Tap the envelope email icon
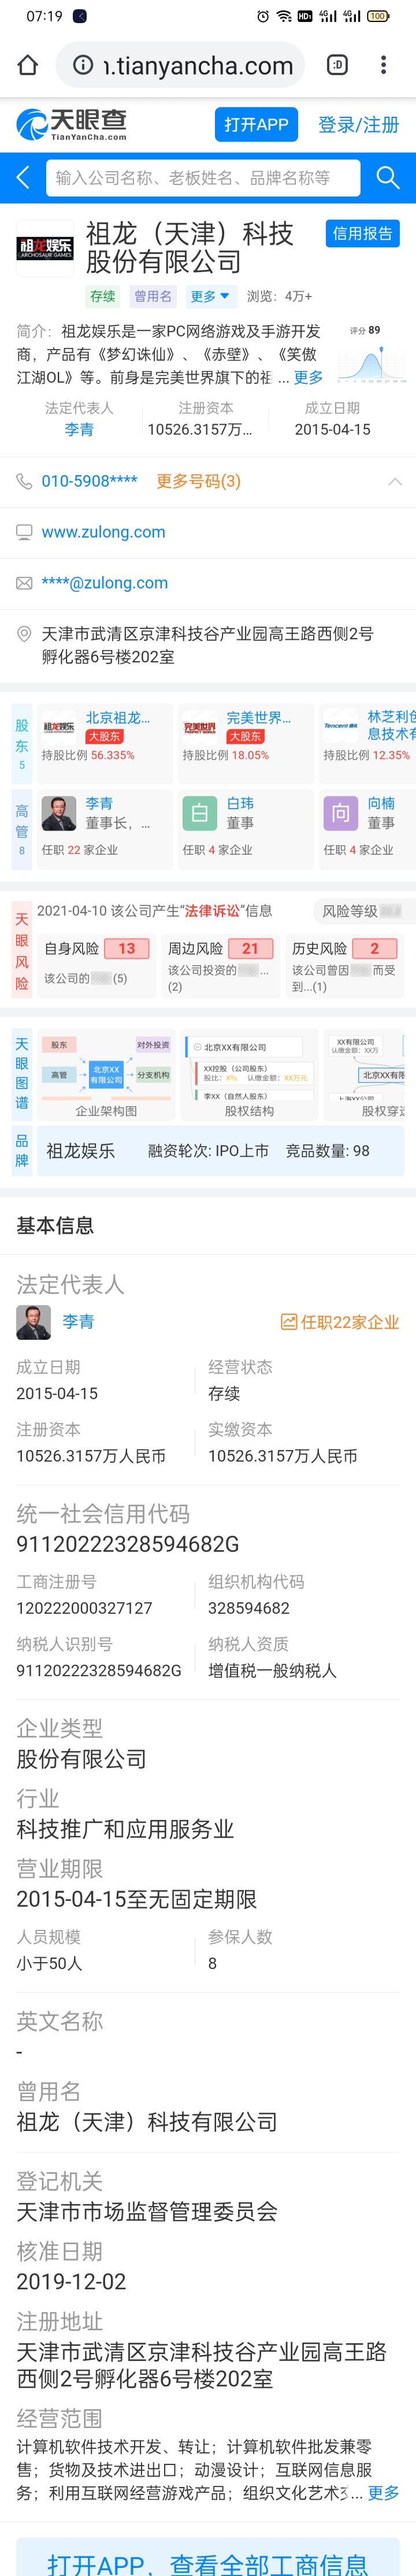Viewport: 416px width, 2576px height. 24,584
